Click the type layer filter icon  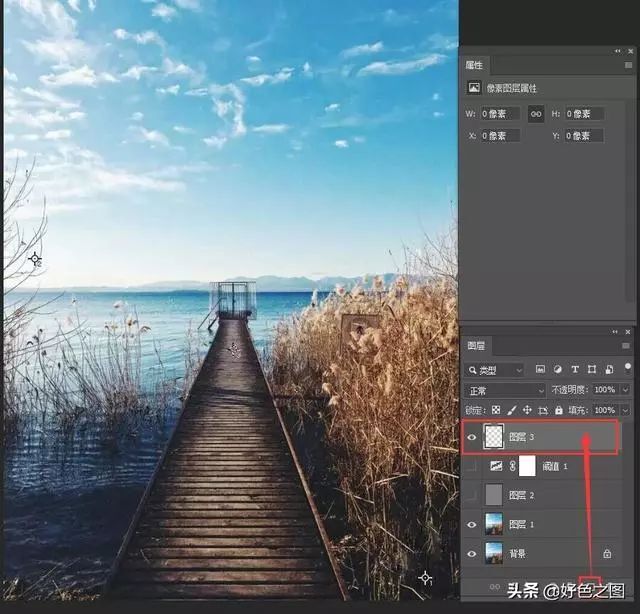(x=575, y=370)
